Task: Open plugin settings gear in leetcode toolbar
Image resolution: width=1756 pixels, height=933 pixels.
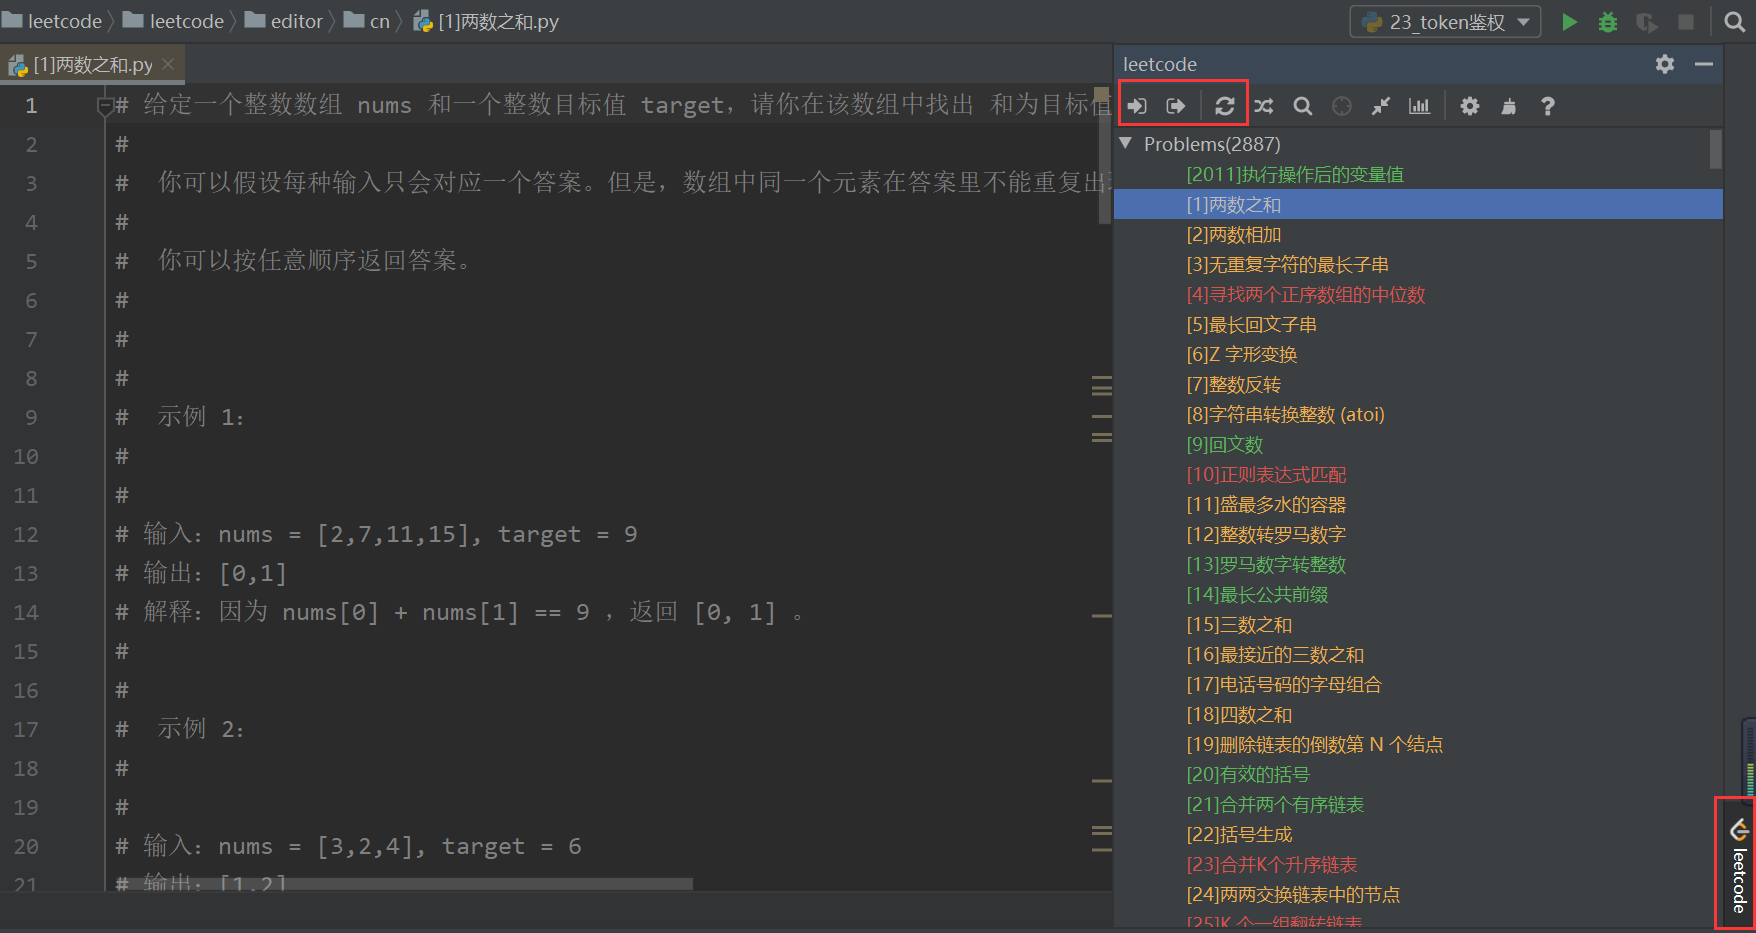Action: click(x=1469, y=106)
